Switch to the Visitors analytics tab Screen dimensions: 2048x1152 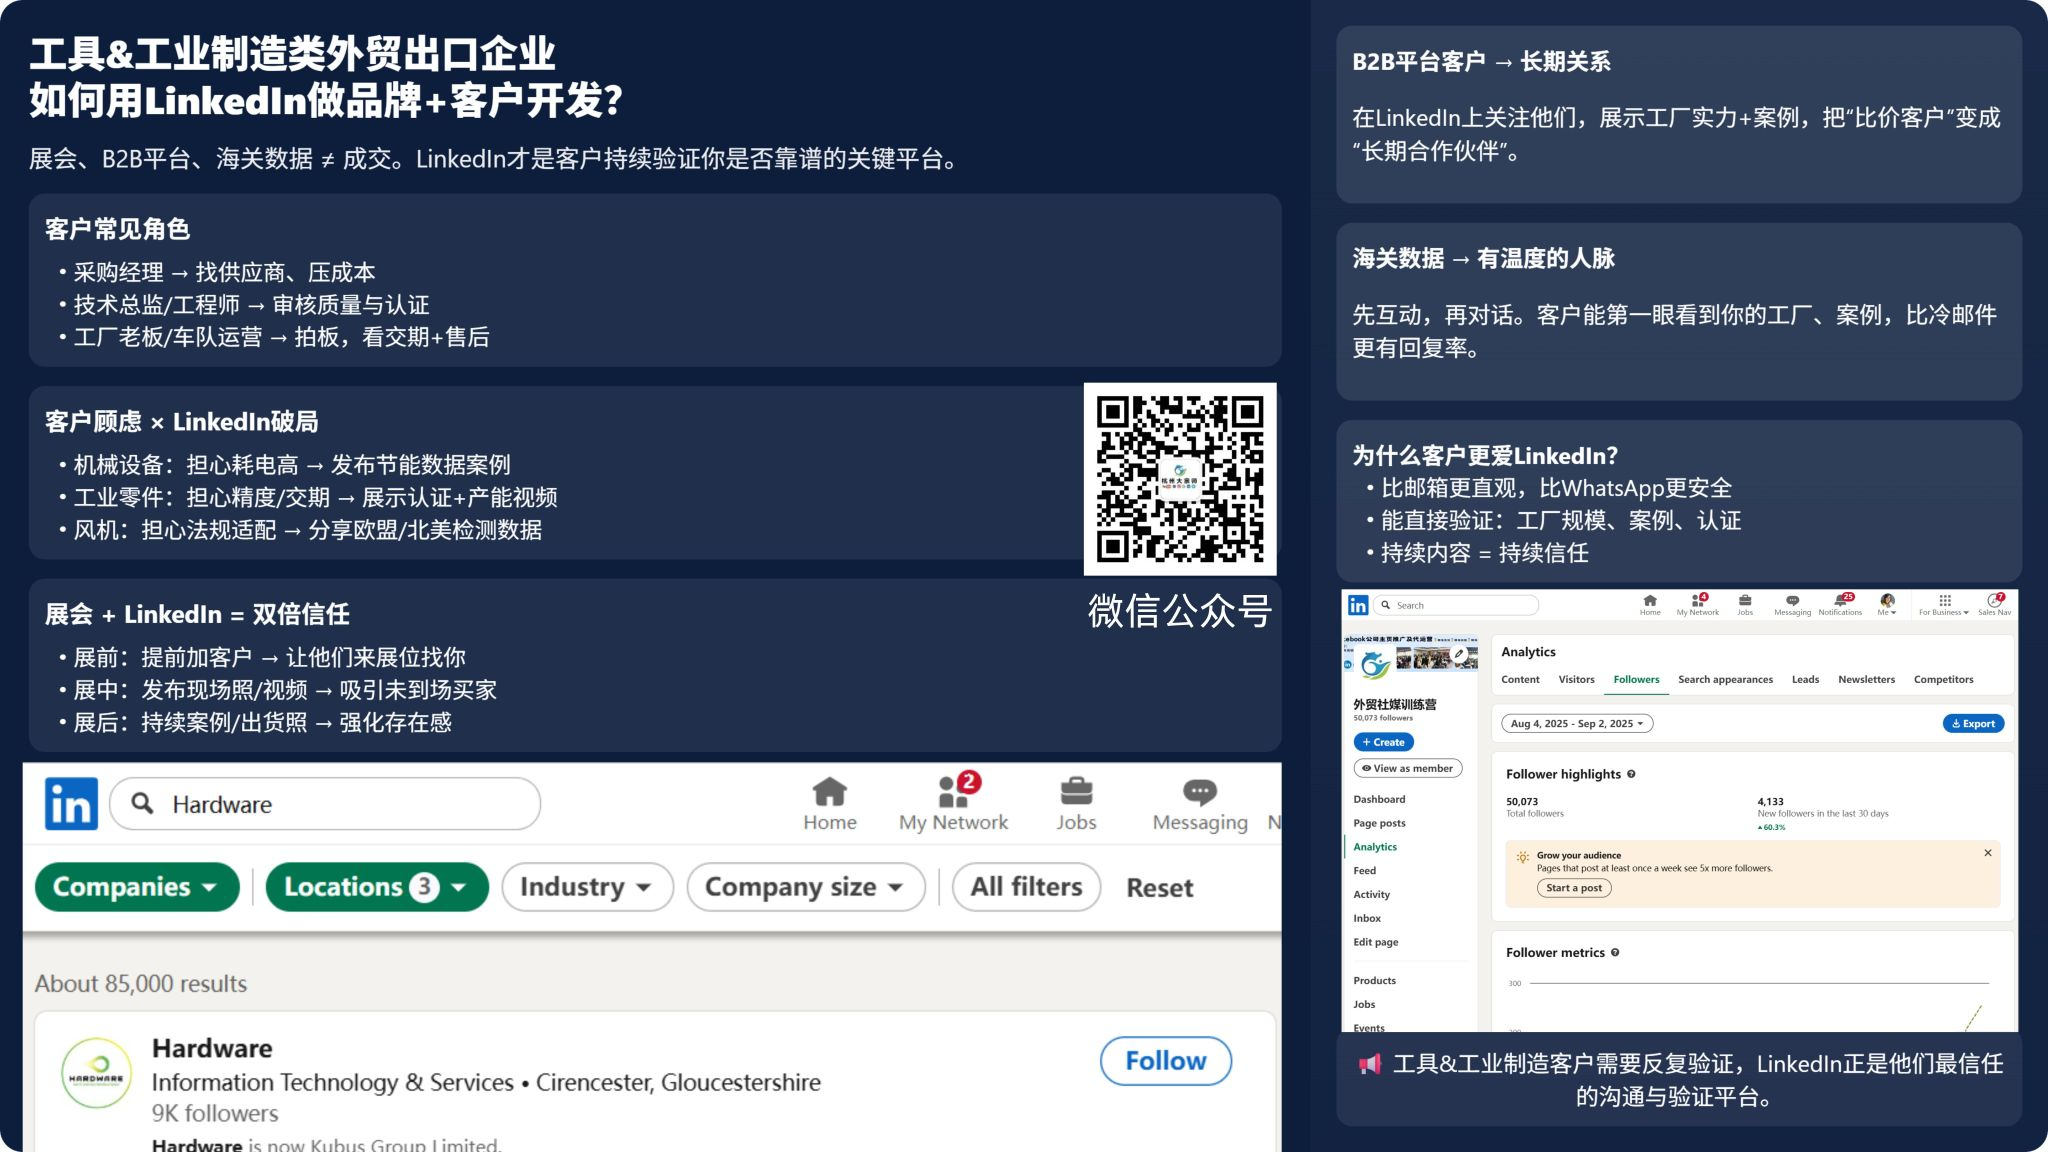[x=1576, y=679]
